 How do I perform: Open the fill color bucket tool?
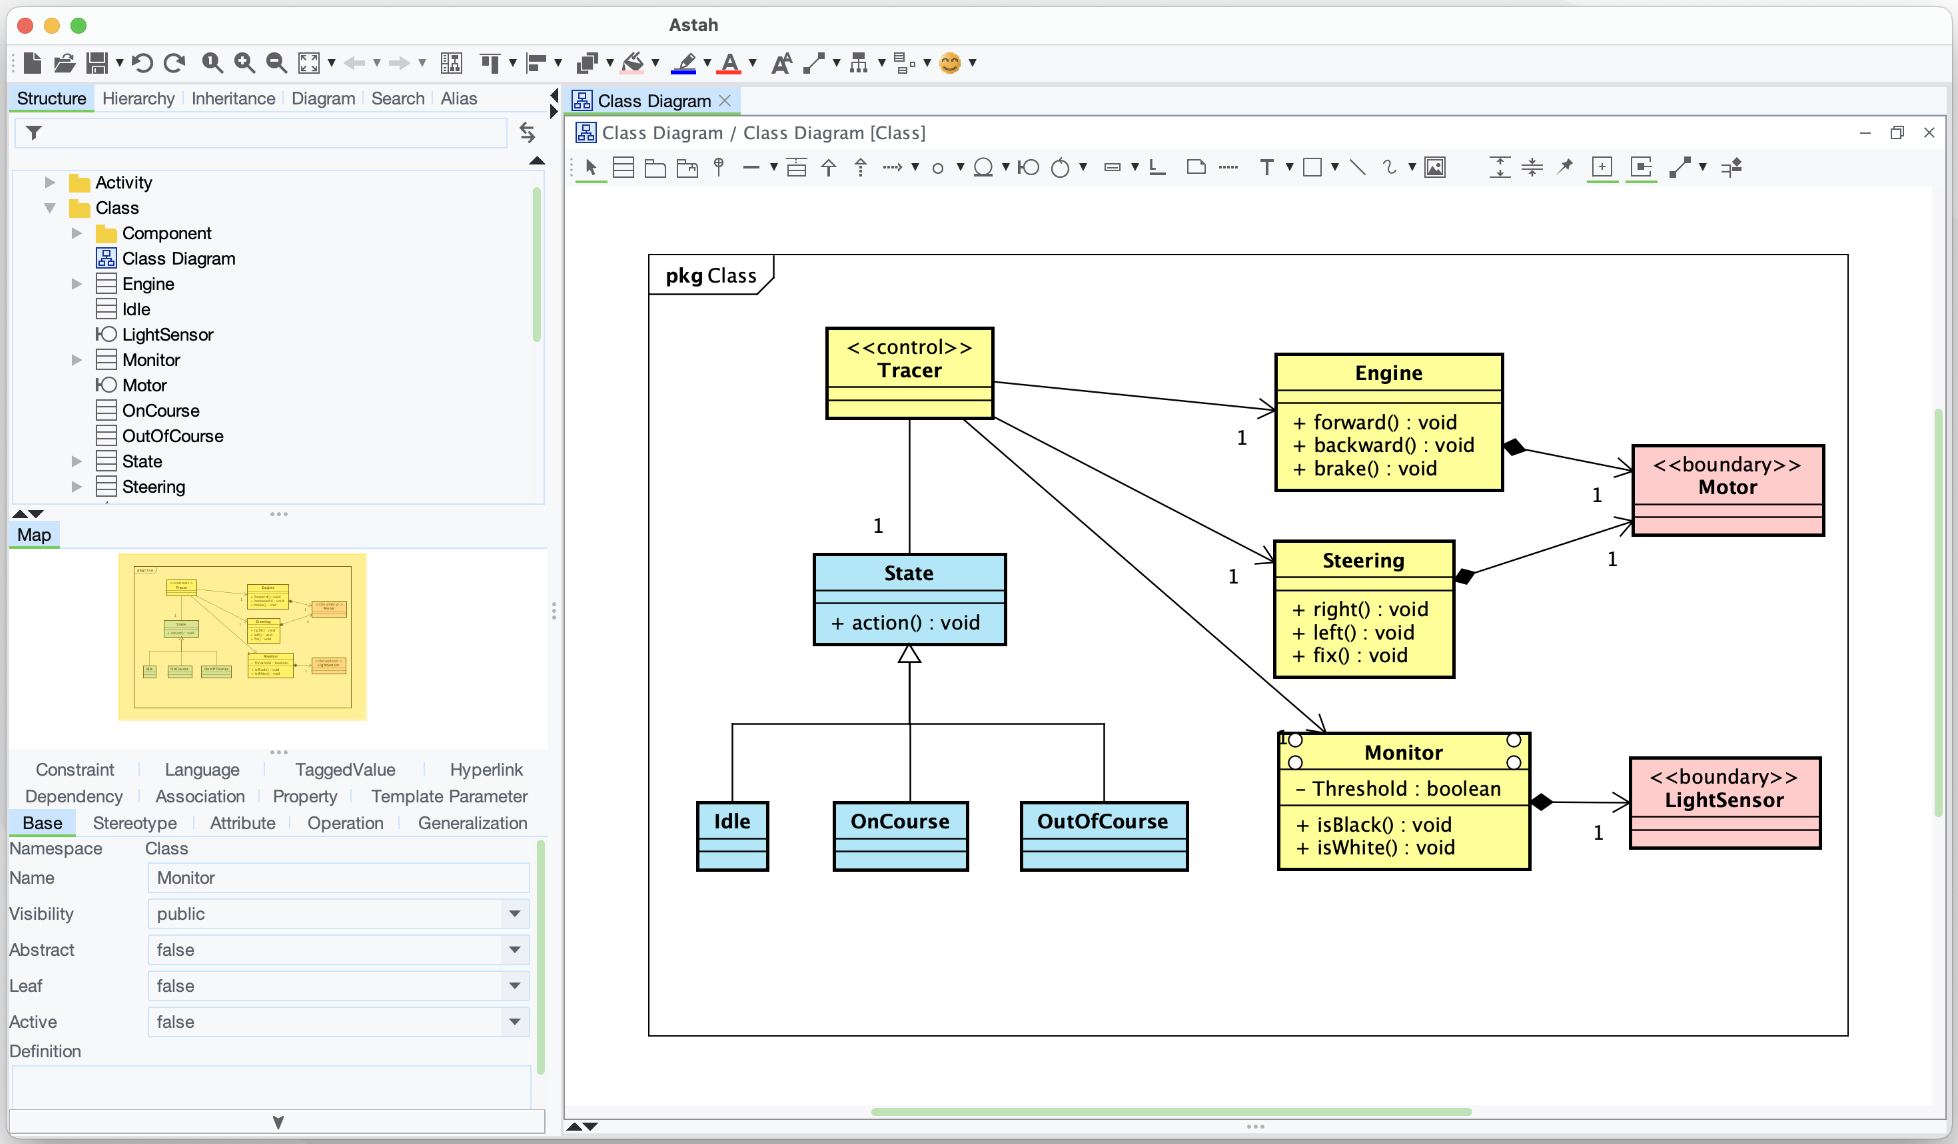(x=633, y=63)
